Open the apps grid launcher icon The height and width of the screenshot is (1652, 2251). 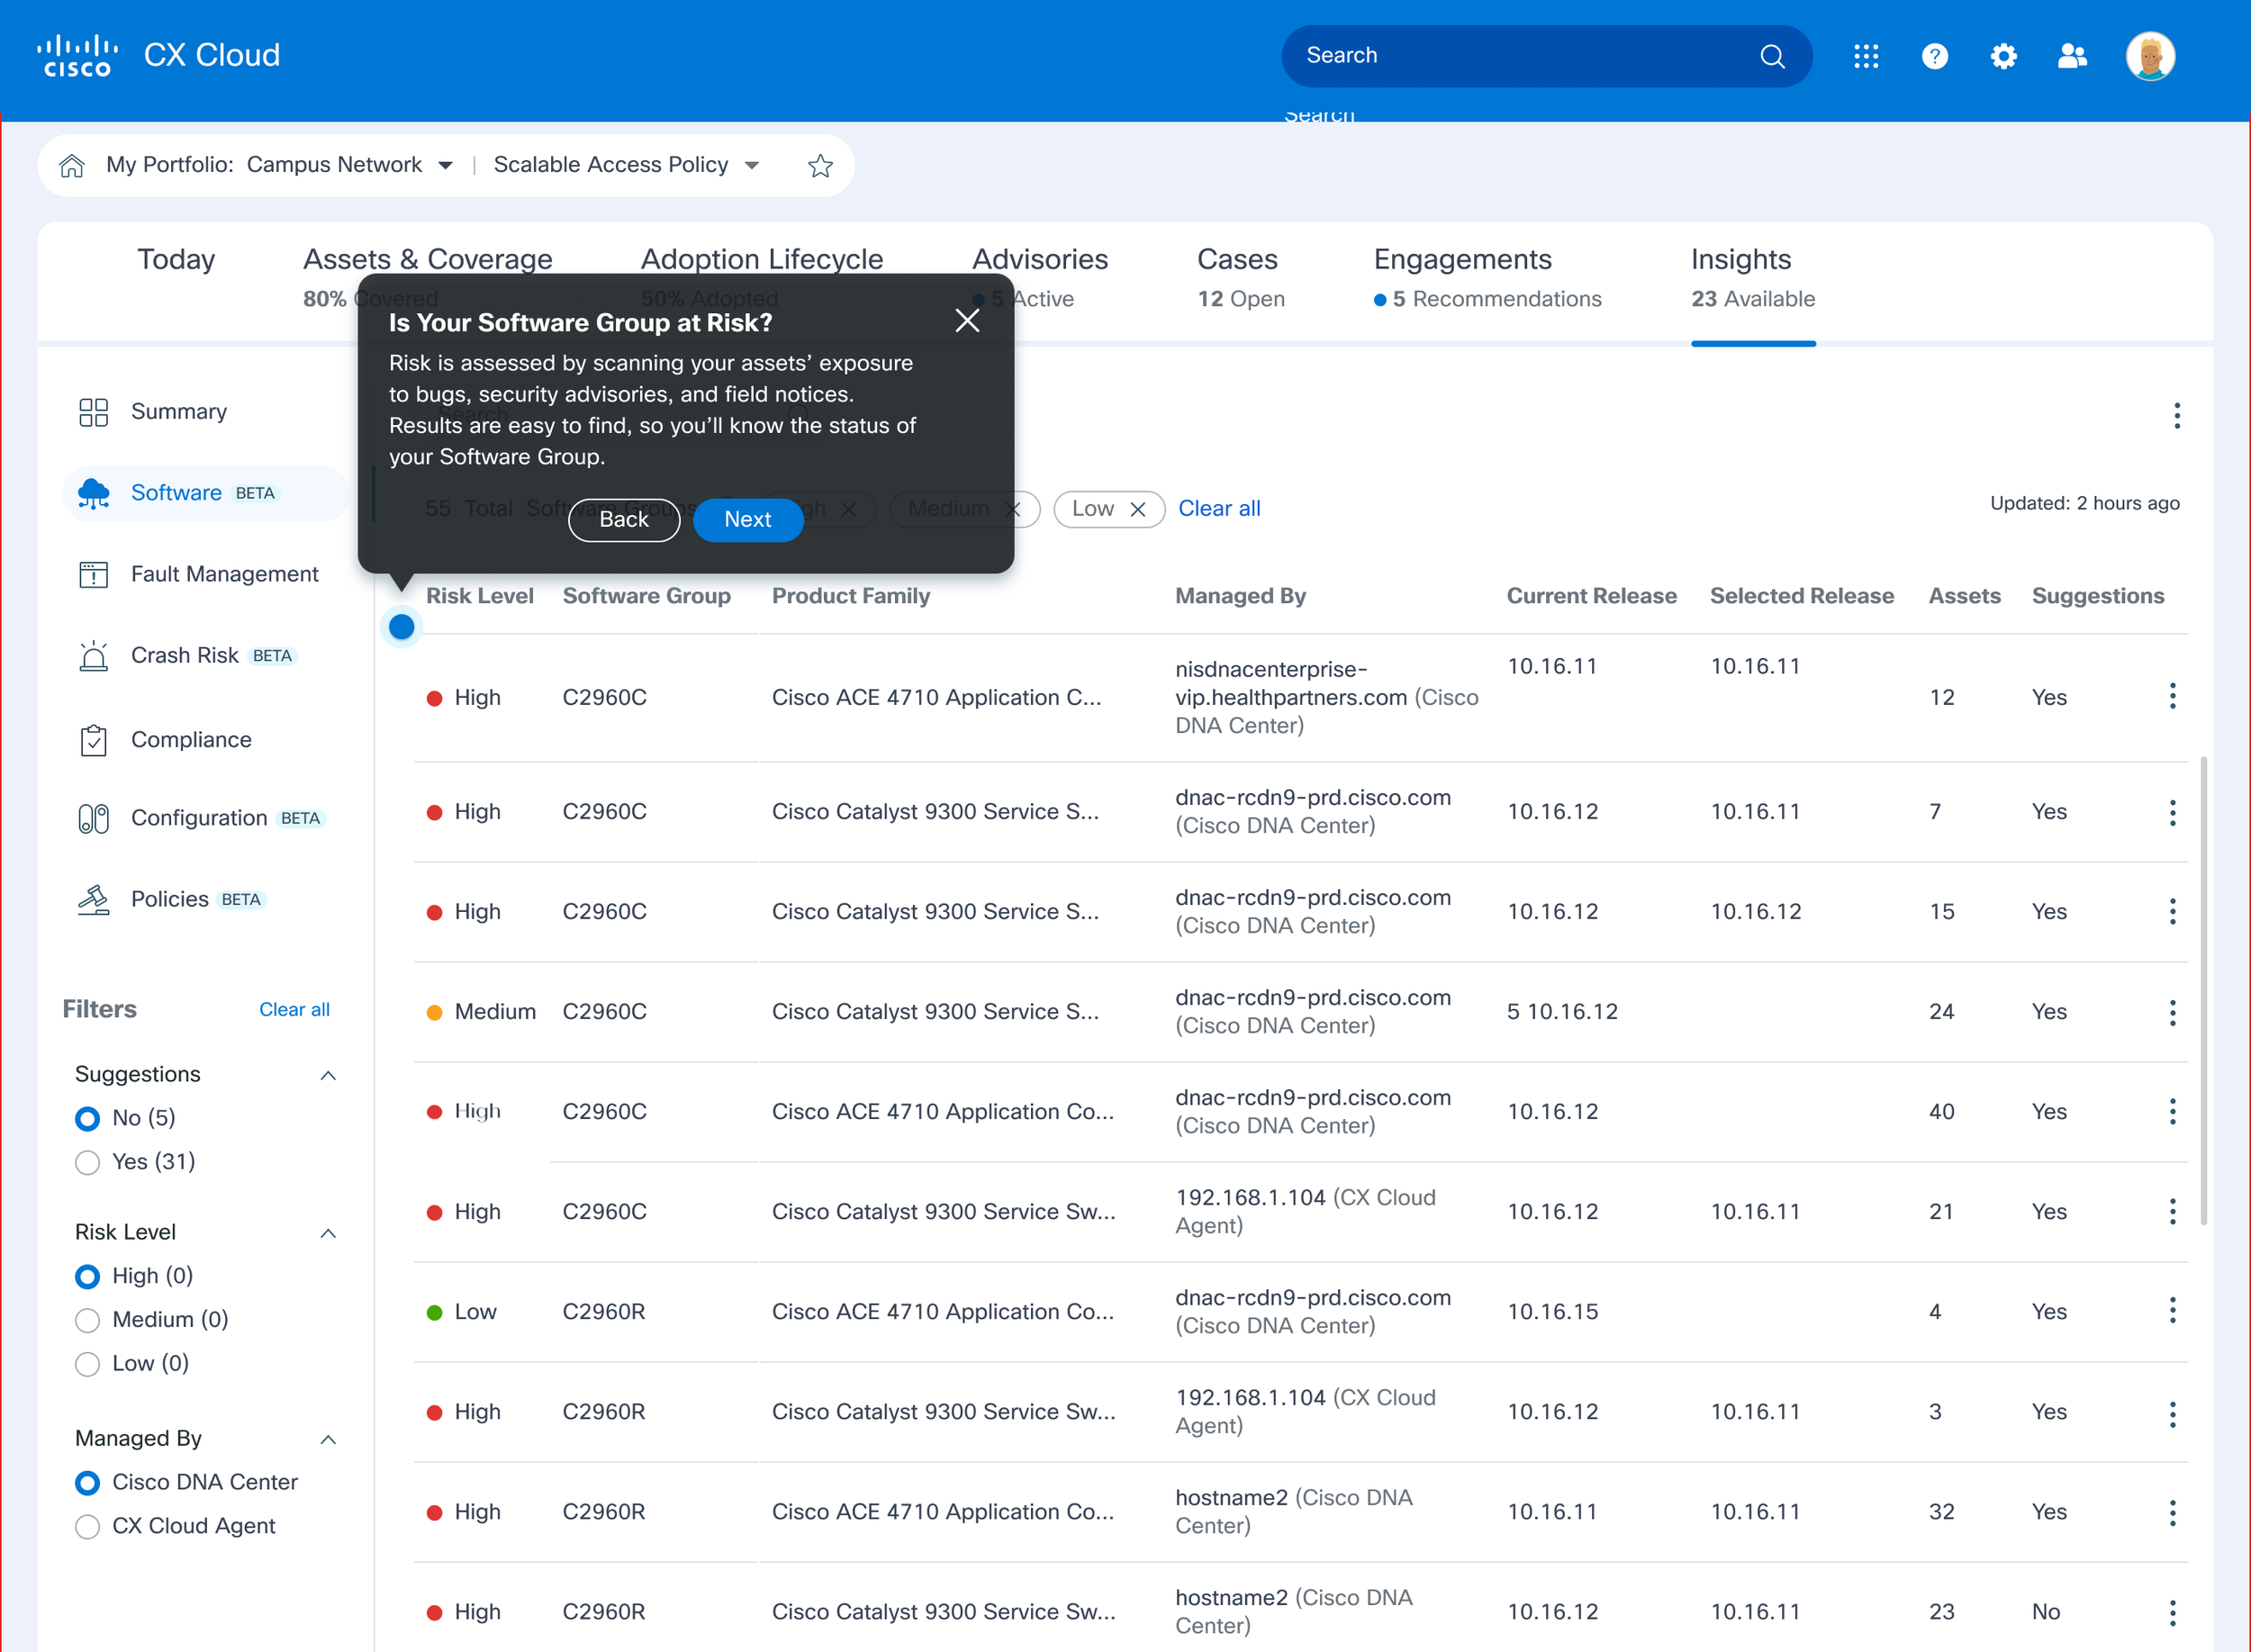tap(1865, 56)
